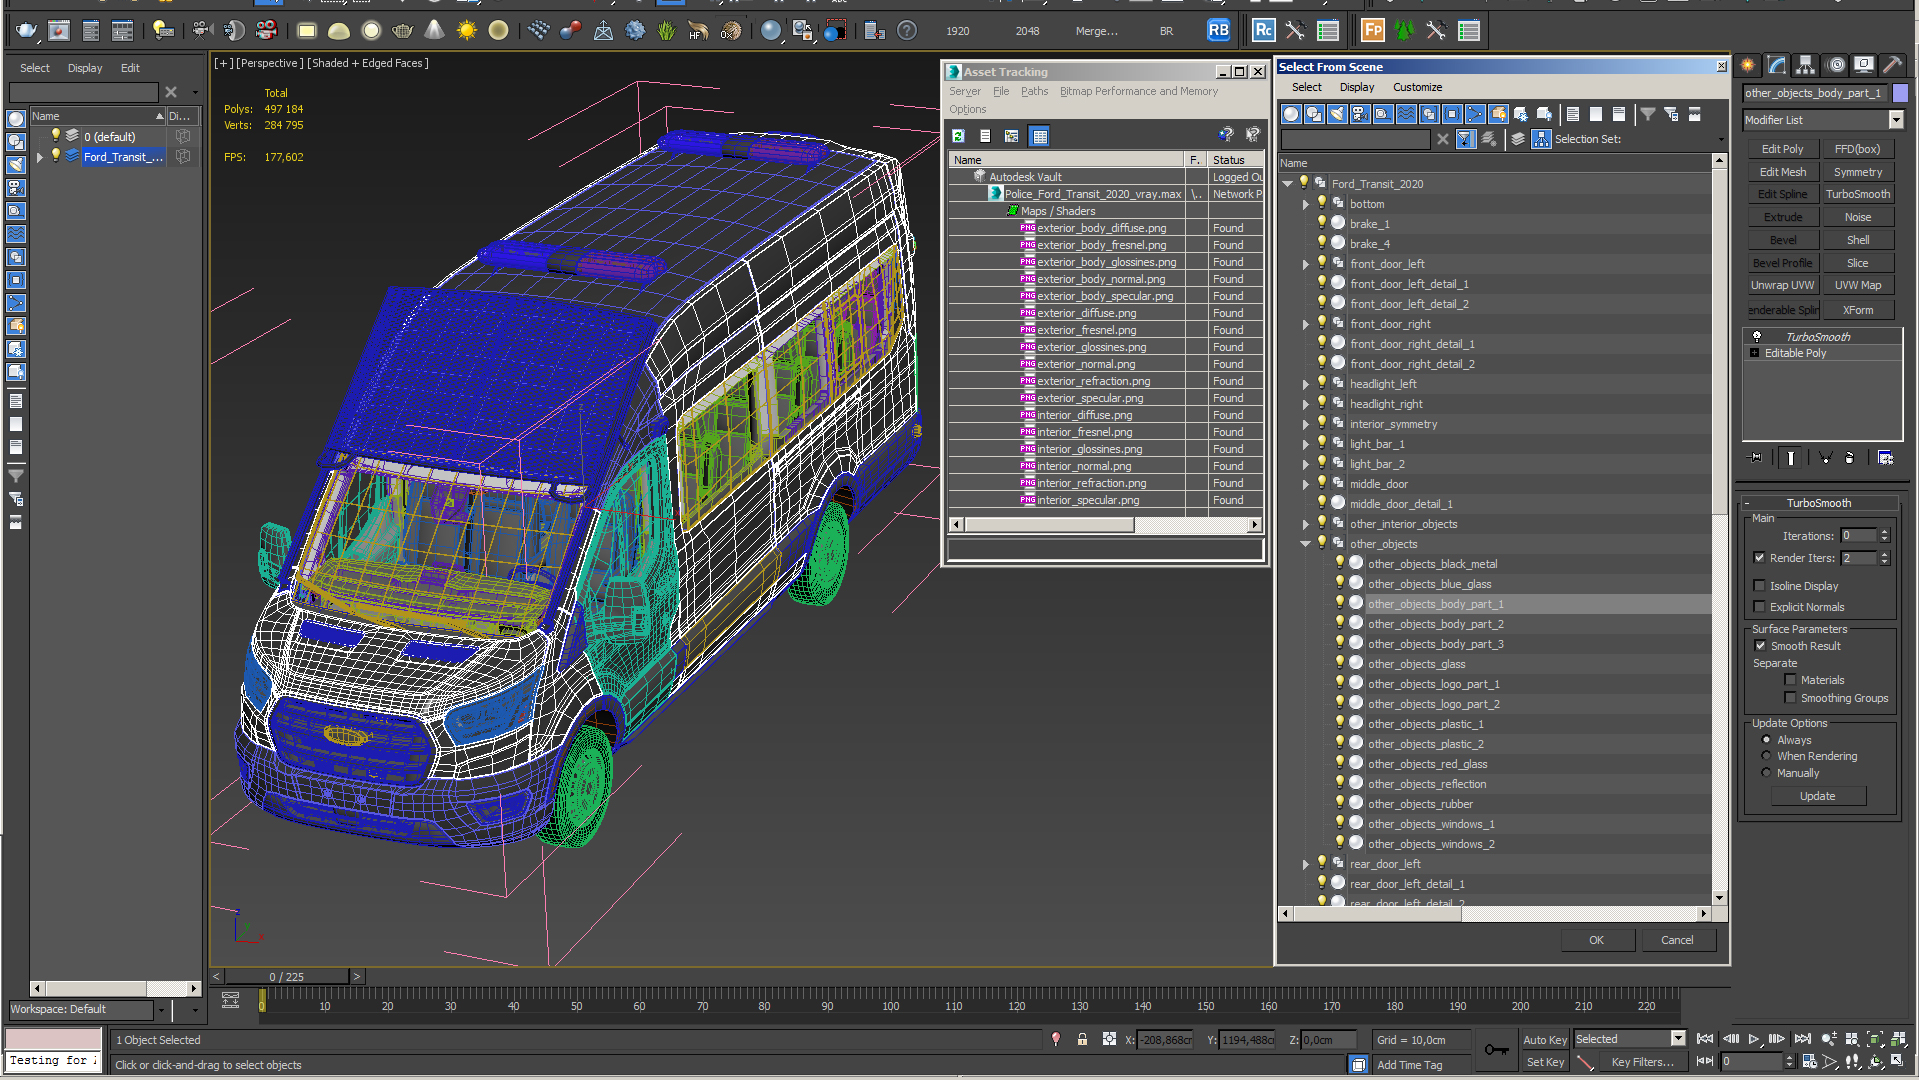This screenshot has height=1080, width=1920.
Task: Open the Select menu in Select From Scene
Action: click(1306, 87)
